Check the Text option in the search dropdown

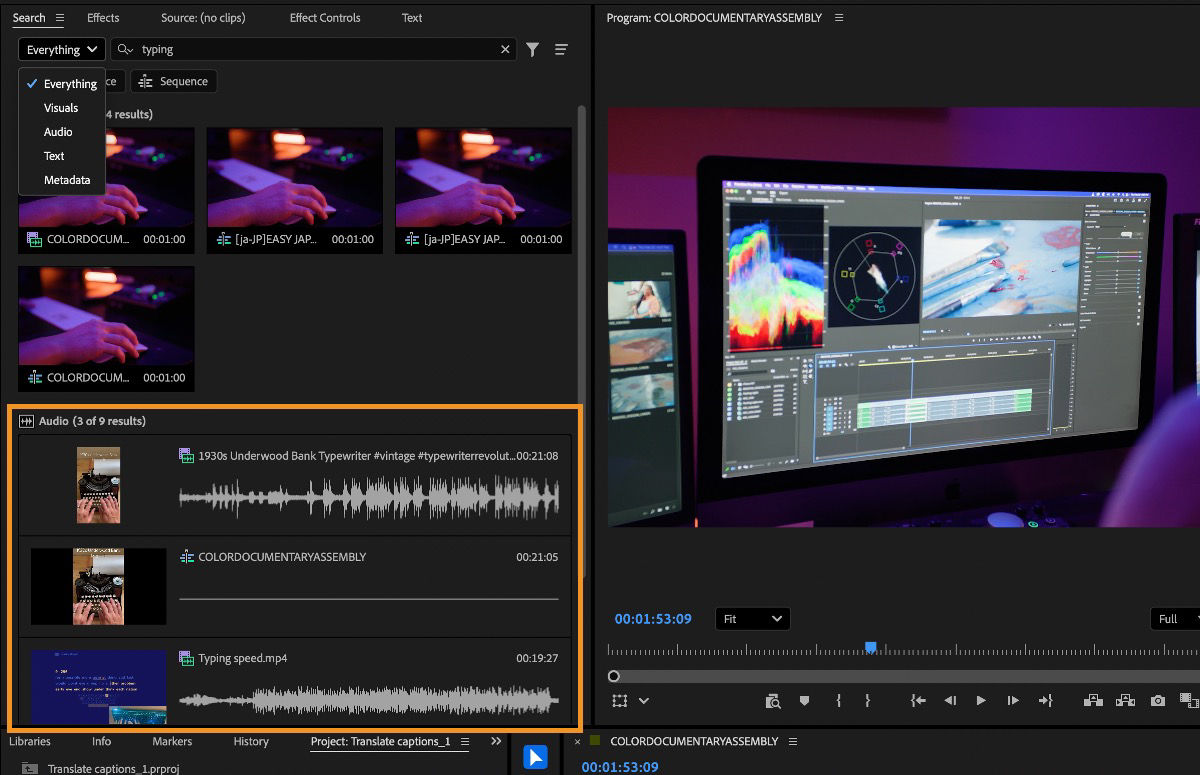pyautogui.click(x=53, y=155)
